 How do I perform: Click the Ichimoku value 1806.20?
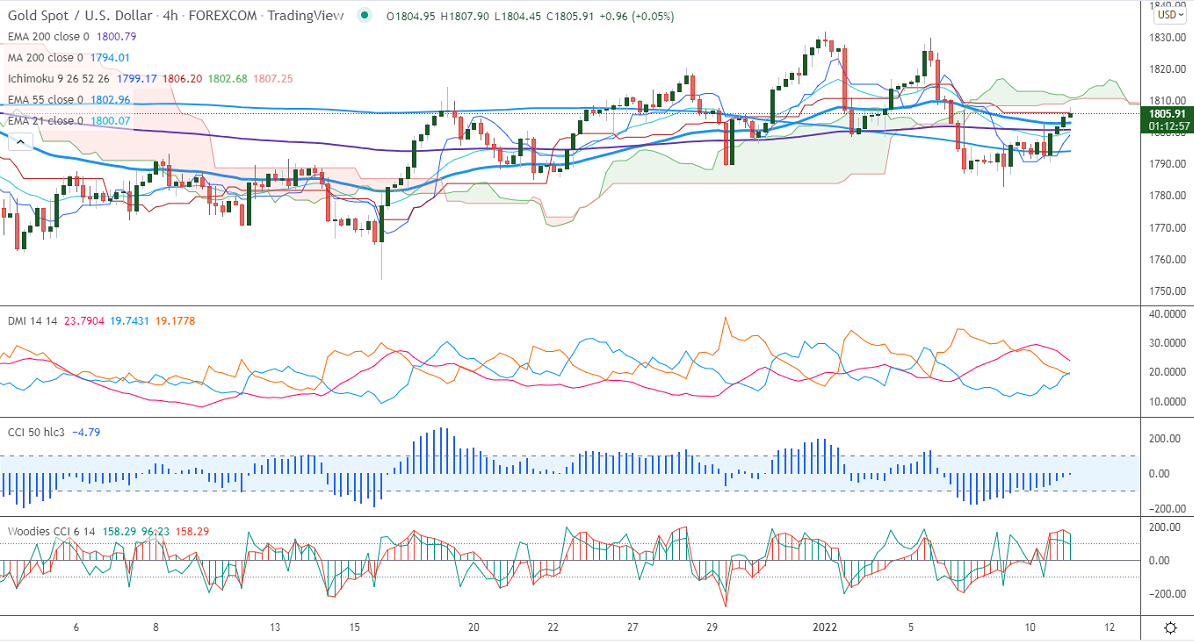click(x=182, y=78)
